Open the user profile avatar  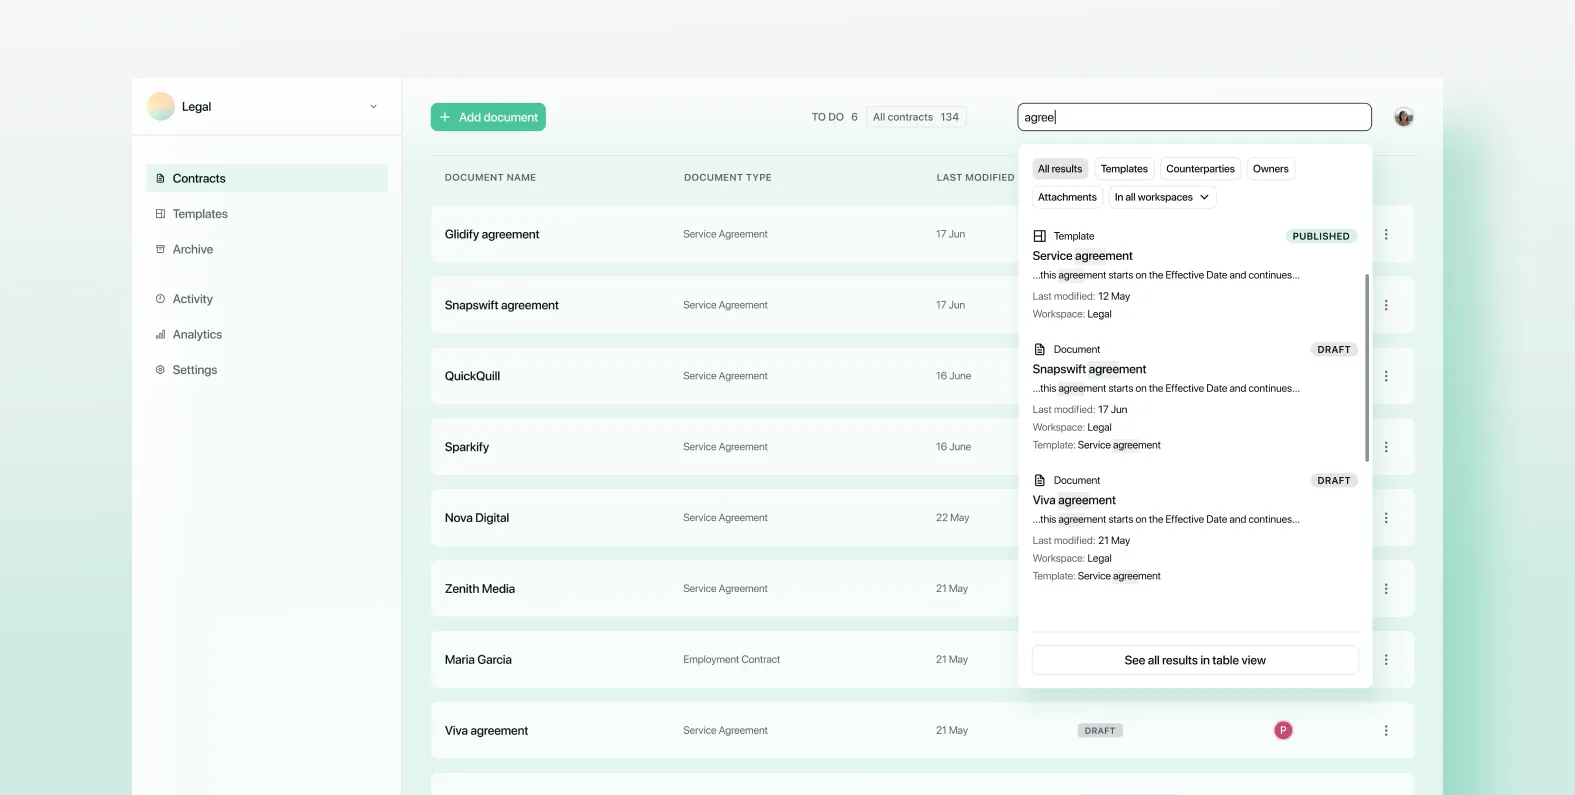pyautogui.click(x=1404, y=117)
